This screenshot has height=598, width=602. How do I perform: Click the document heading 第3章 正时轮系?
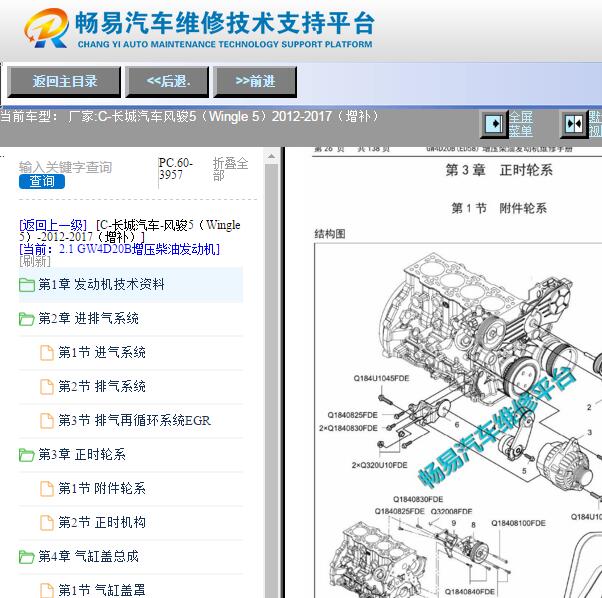coord(499,170)
